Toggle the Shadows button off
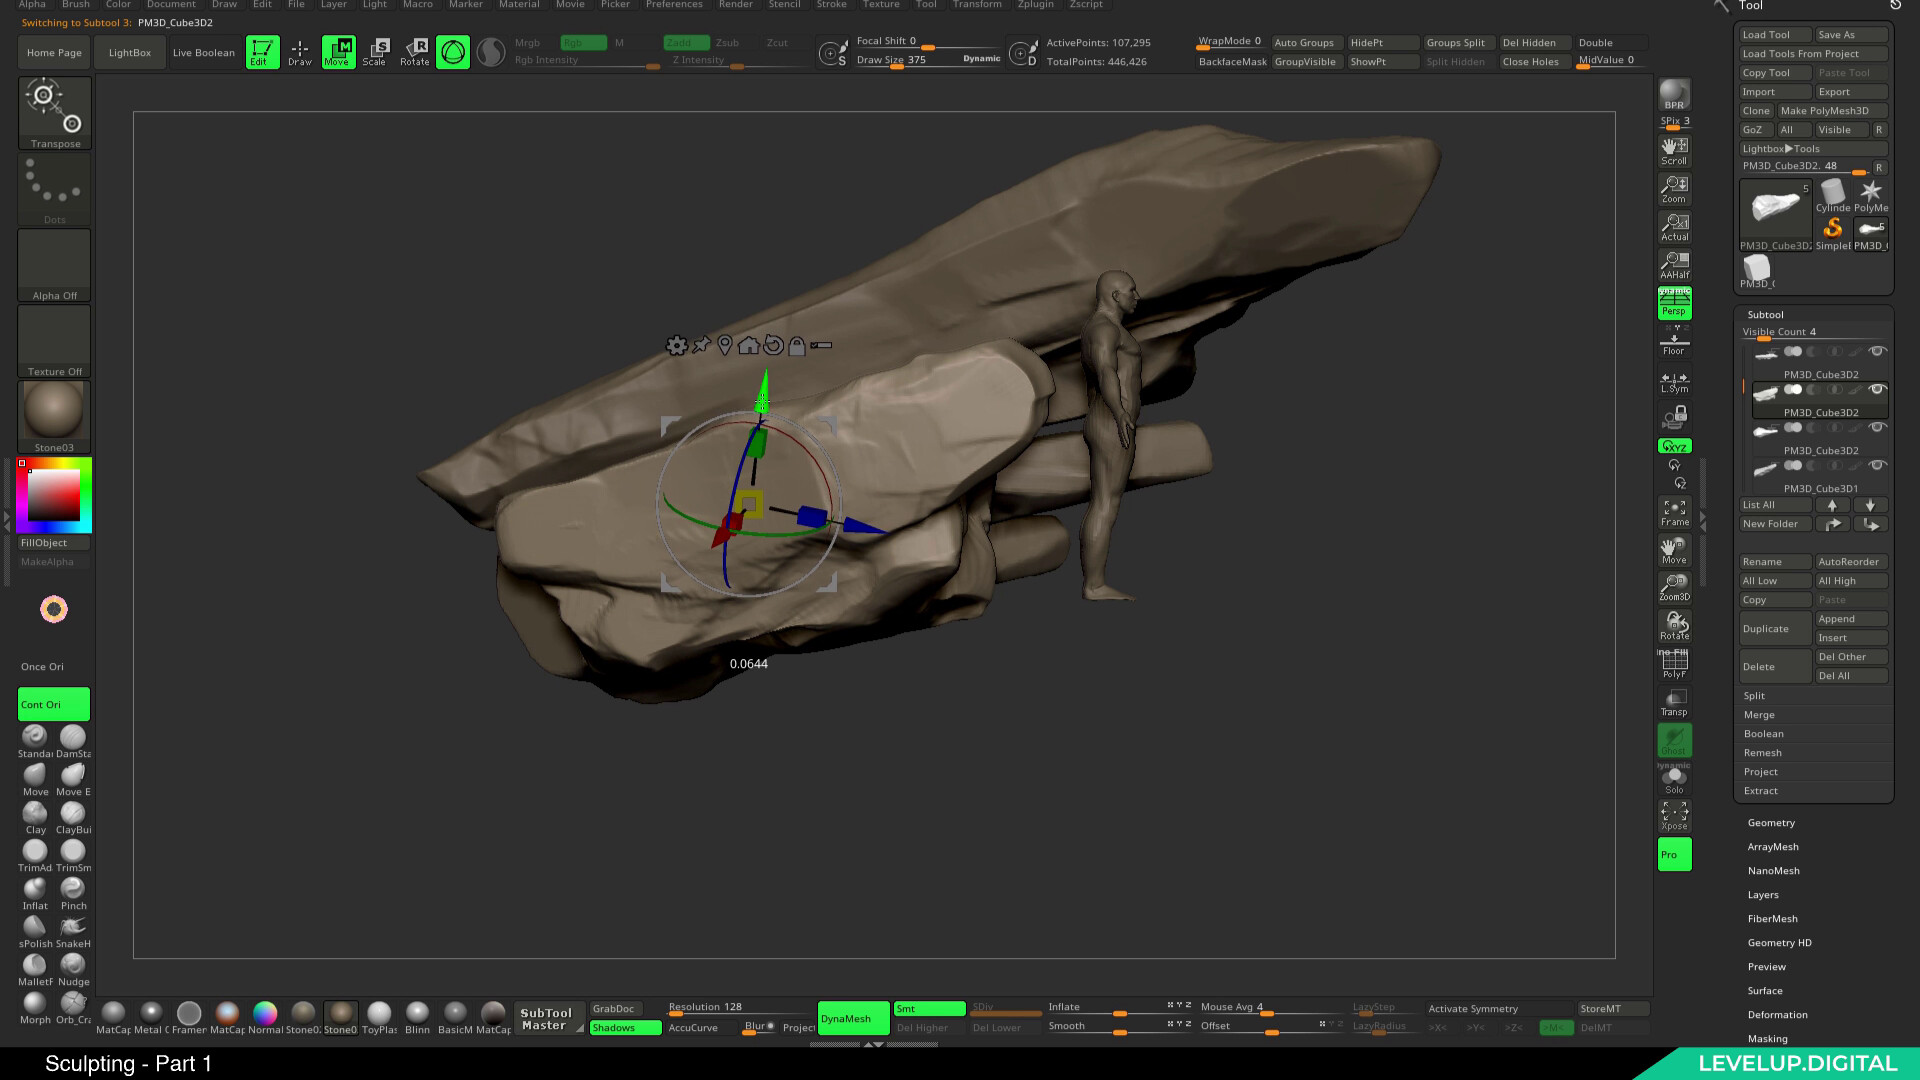 [x=625, y=1028]
